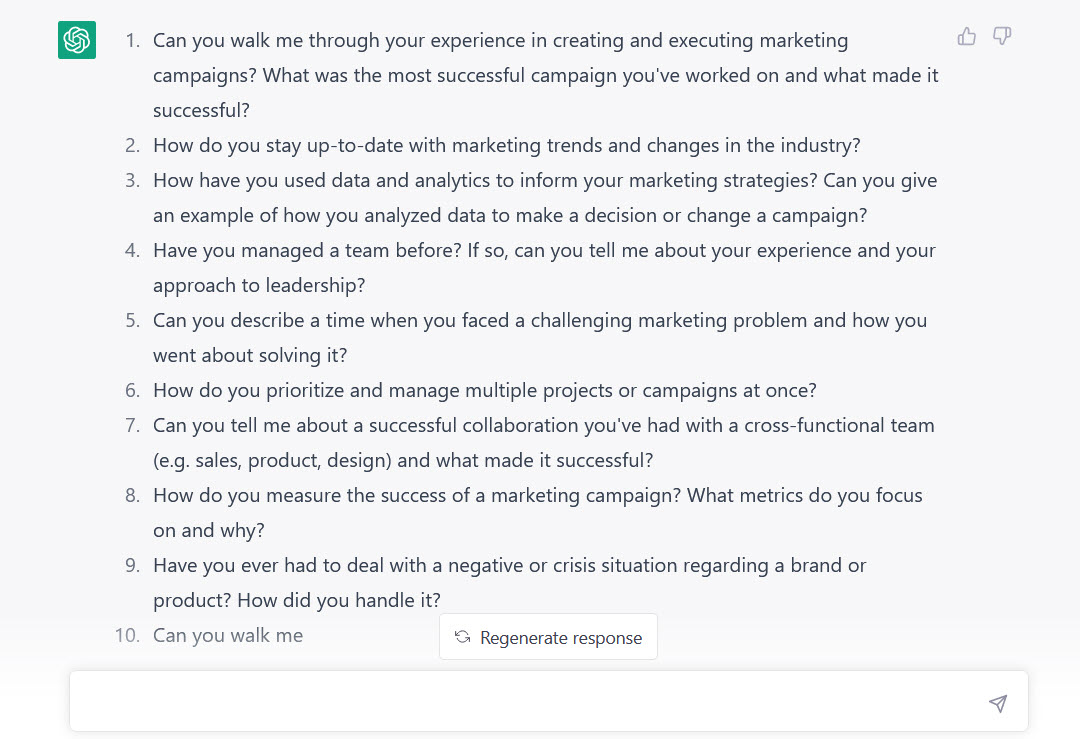Screen dimensions: 1080x739
Task: Select question 4 about managing a team
Action: click(544, 267)
